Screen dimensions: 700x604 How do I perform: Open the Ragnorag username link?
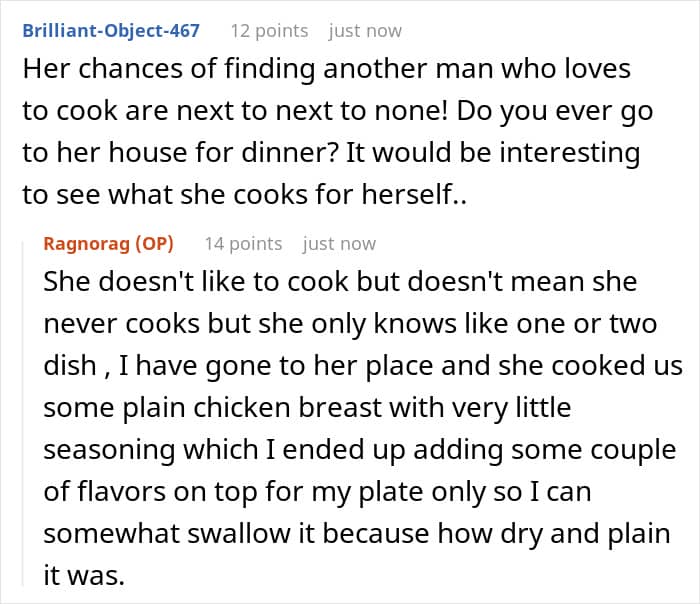pyautogui.click(x=88, y=244)
